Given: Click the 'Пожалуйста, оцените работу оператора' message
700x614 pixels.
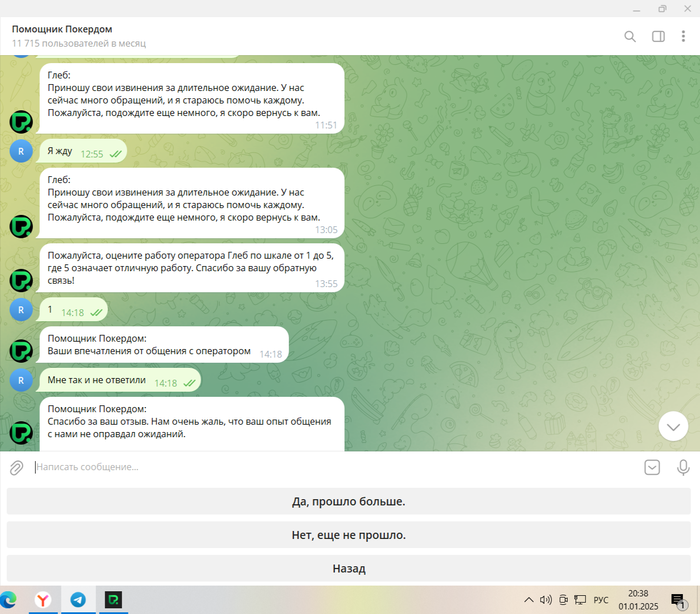Looking at the screenshot, I should 190,268.
